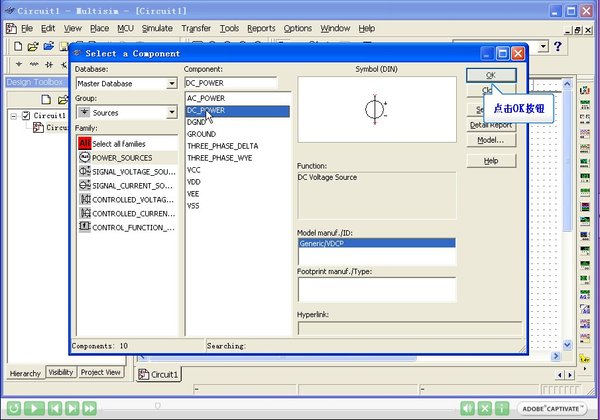The image size is (600, 420).
Task: Click the Model... button
Action: click(x=491, y=140)
